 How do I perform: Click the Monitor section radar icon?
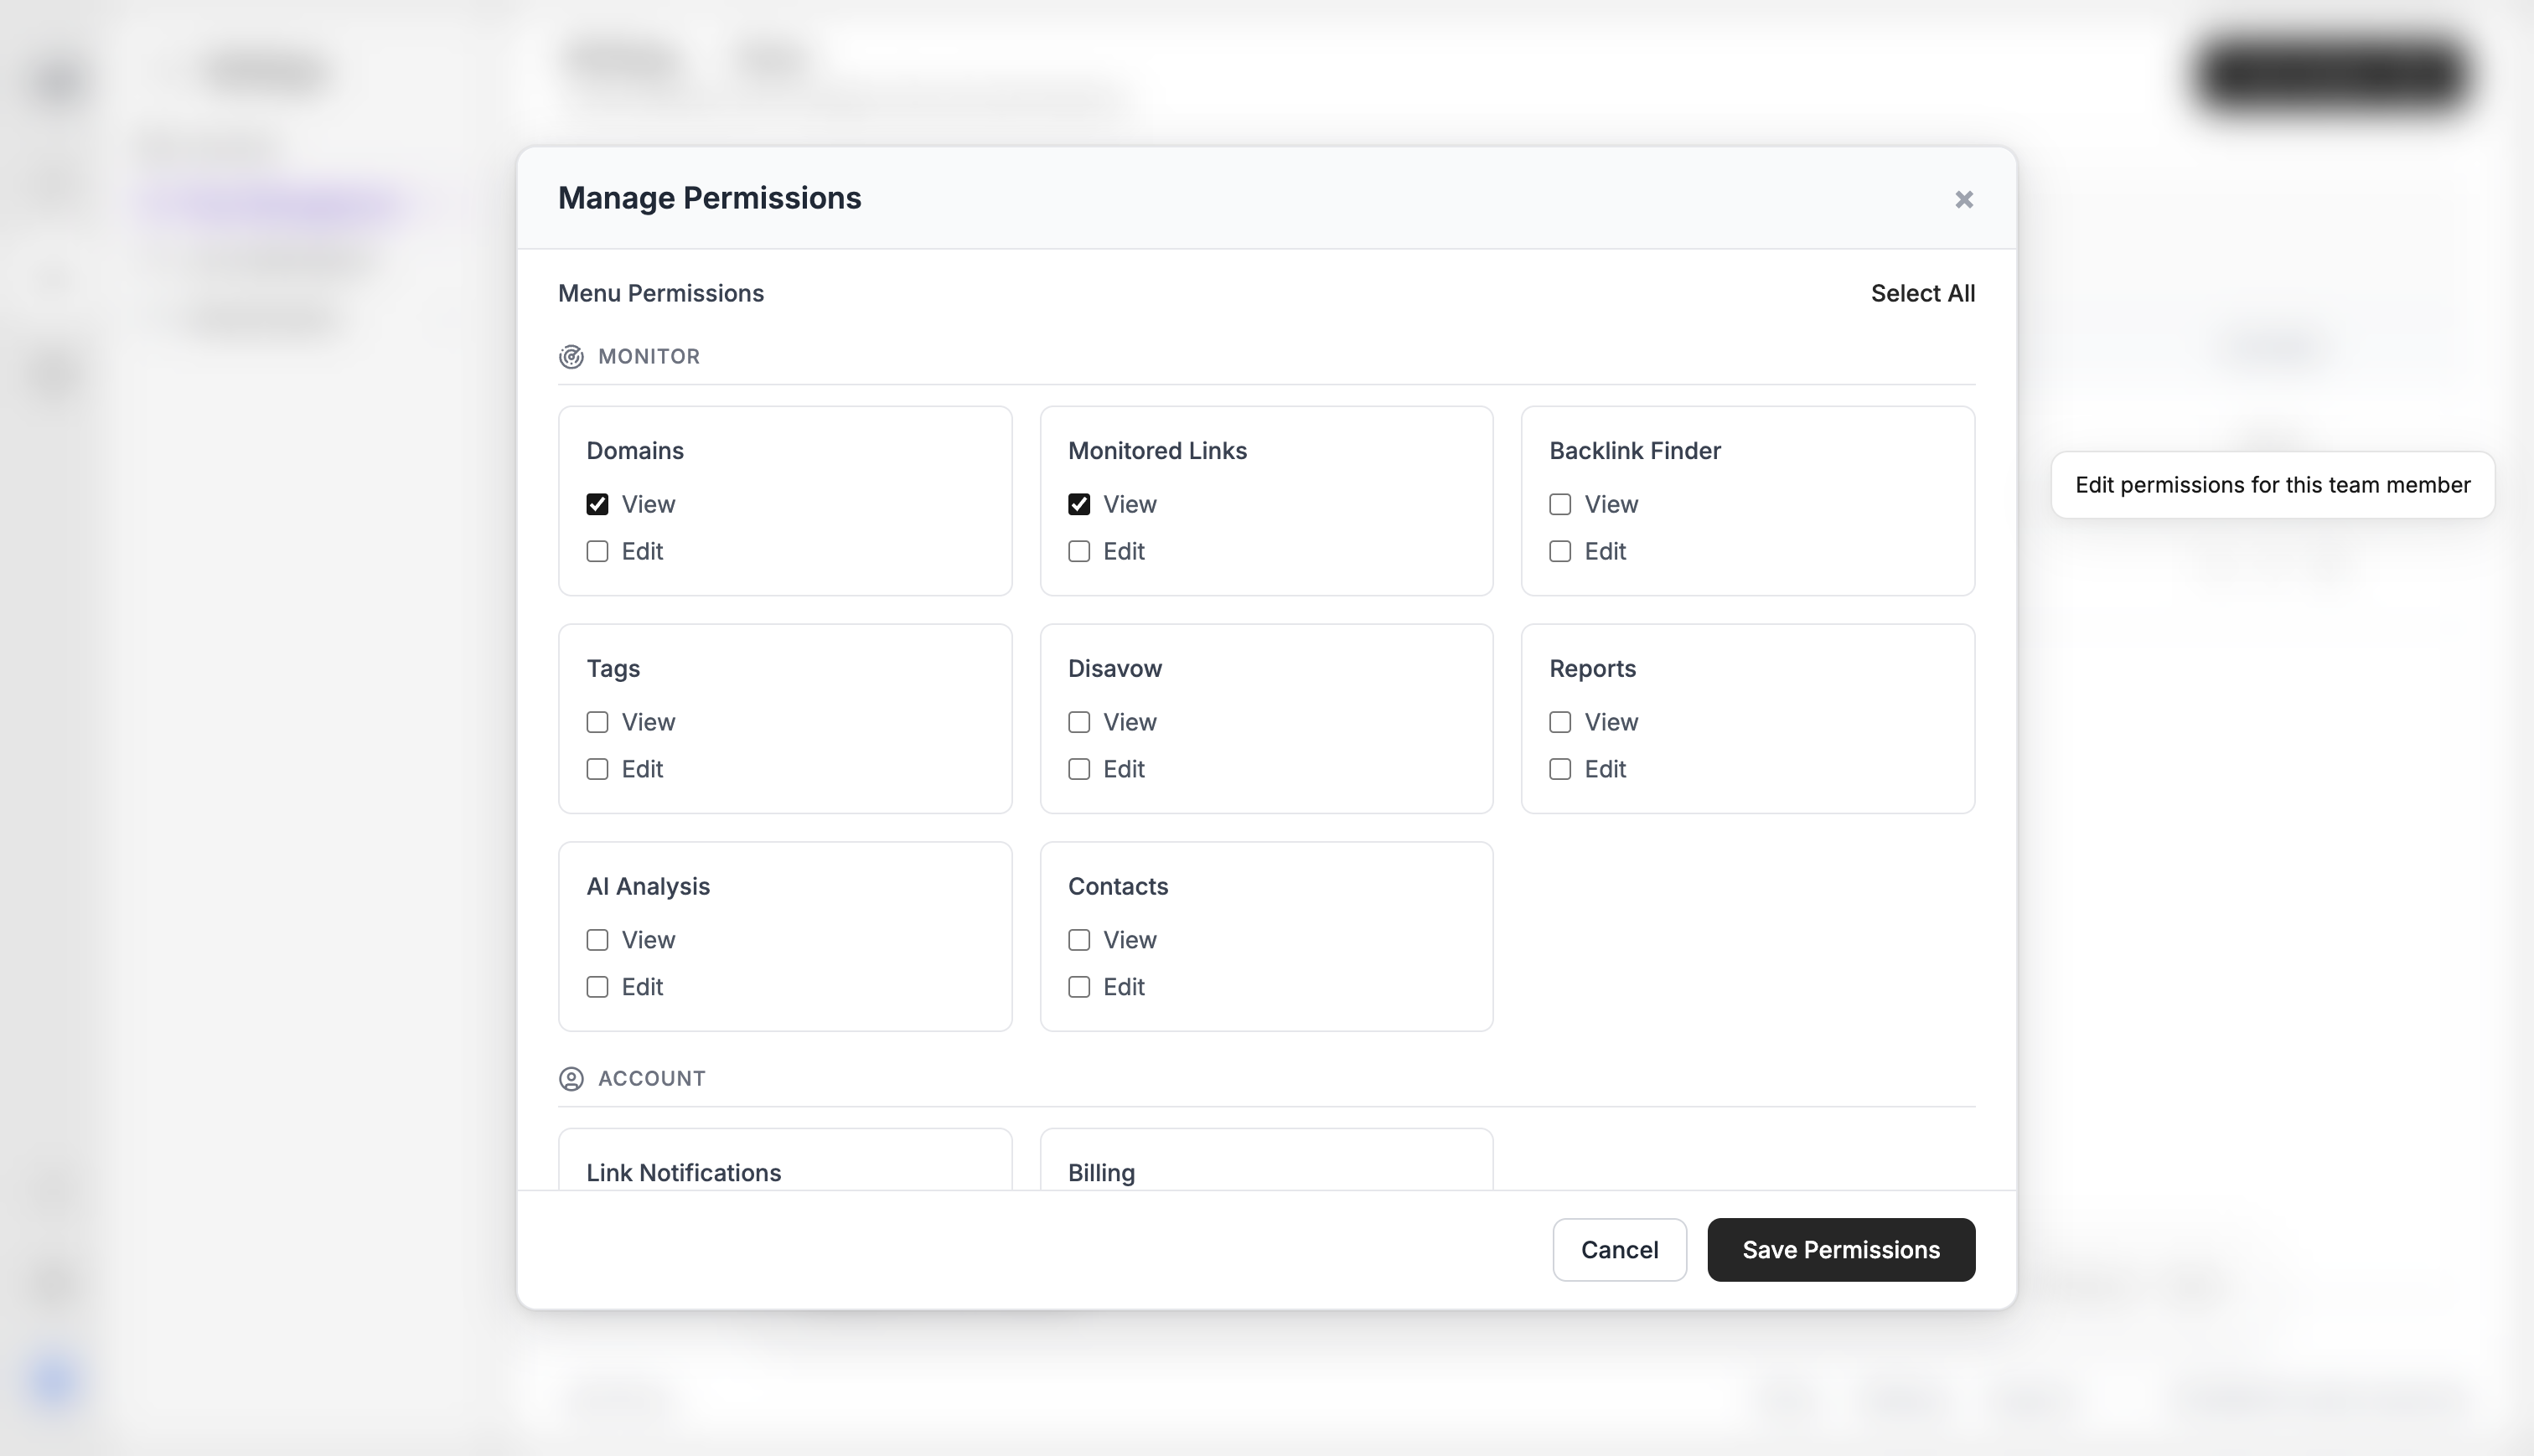pyautogui.click(x=571, y=357)
